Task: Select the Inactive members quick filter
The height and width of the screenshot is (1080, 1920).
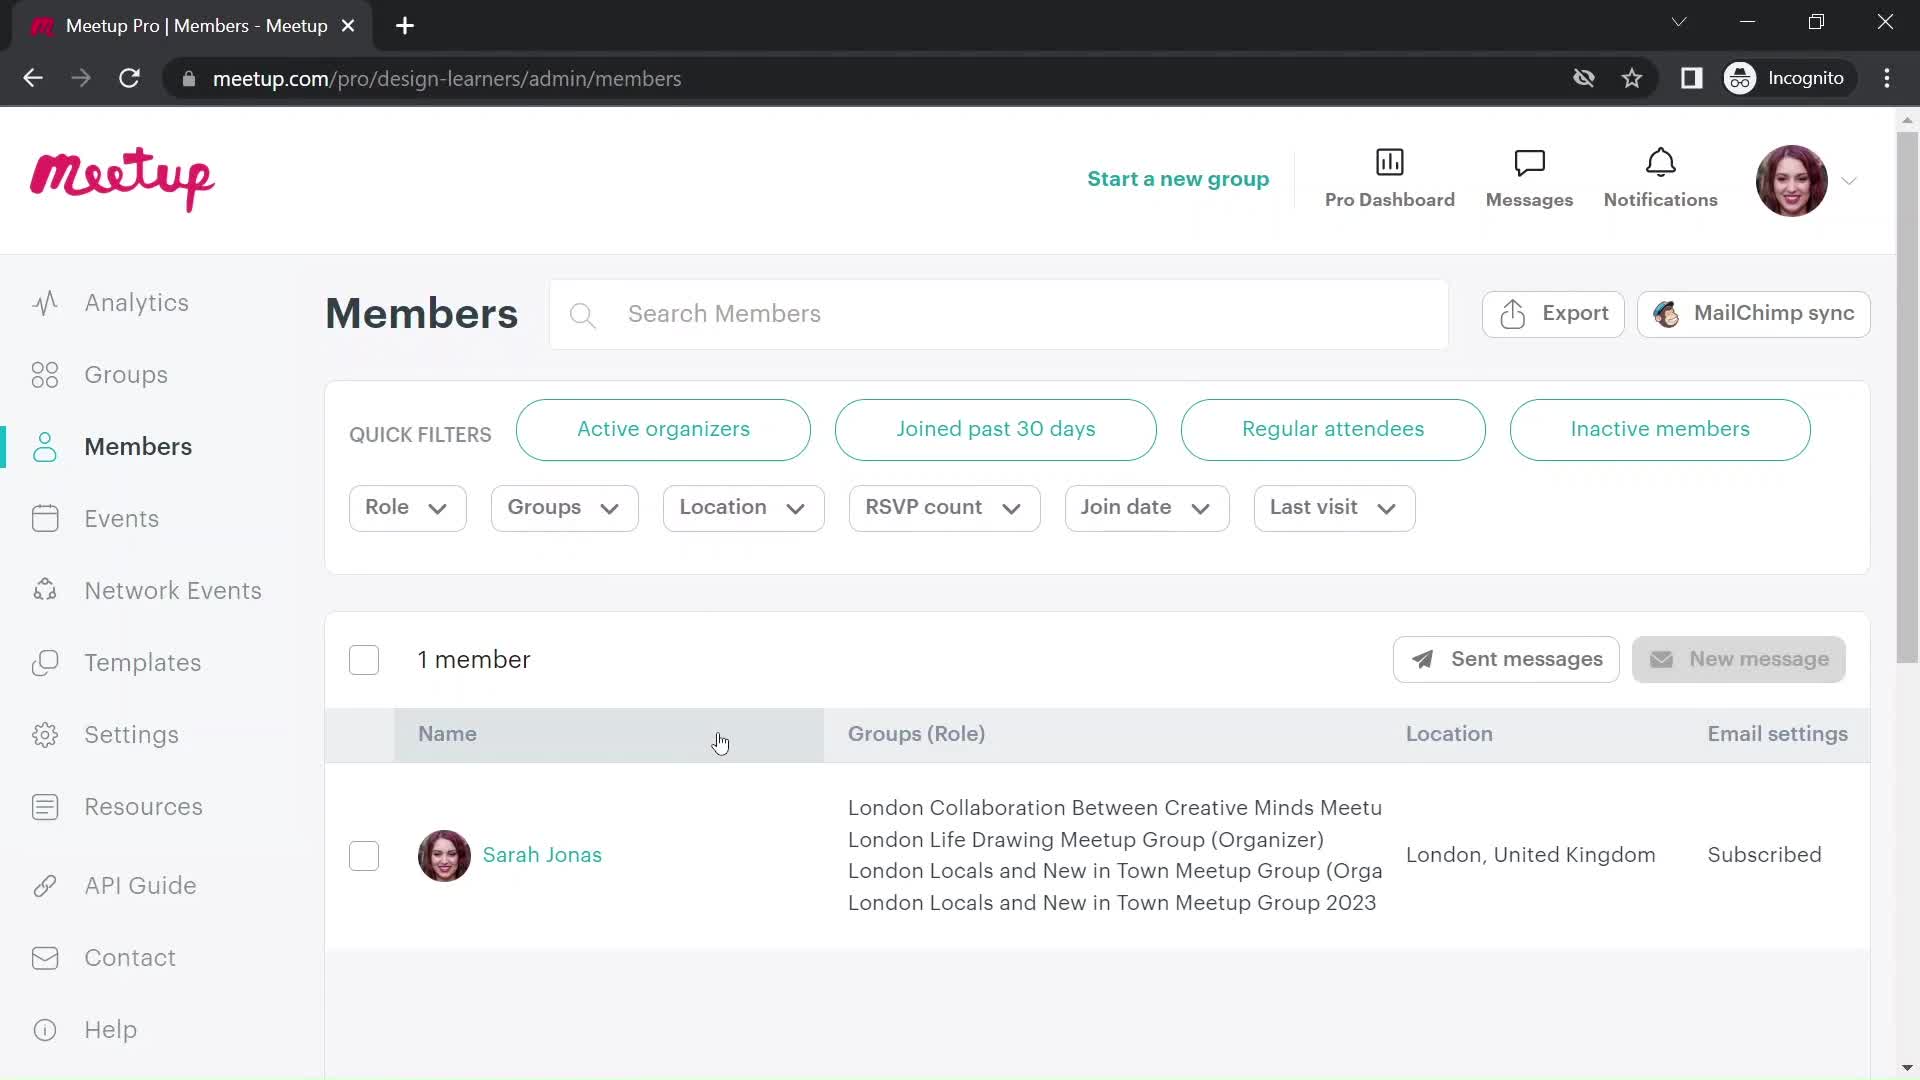Action: (1660, 429)
